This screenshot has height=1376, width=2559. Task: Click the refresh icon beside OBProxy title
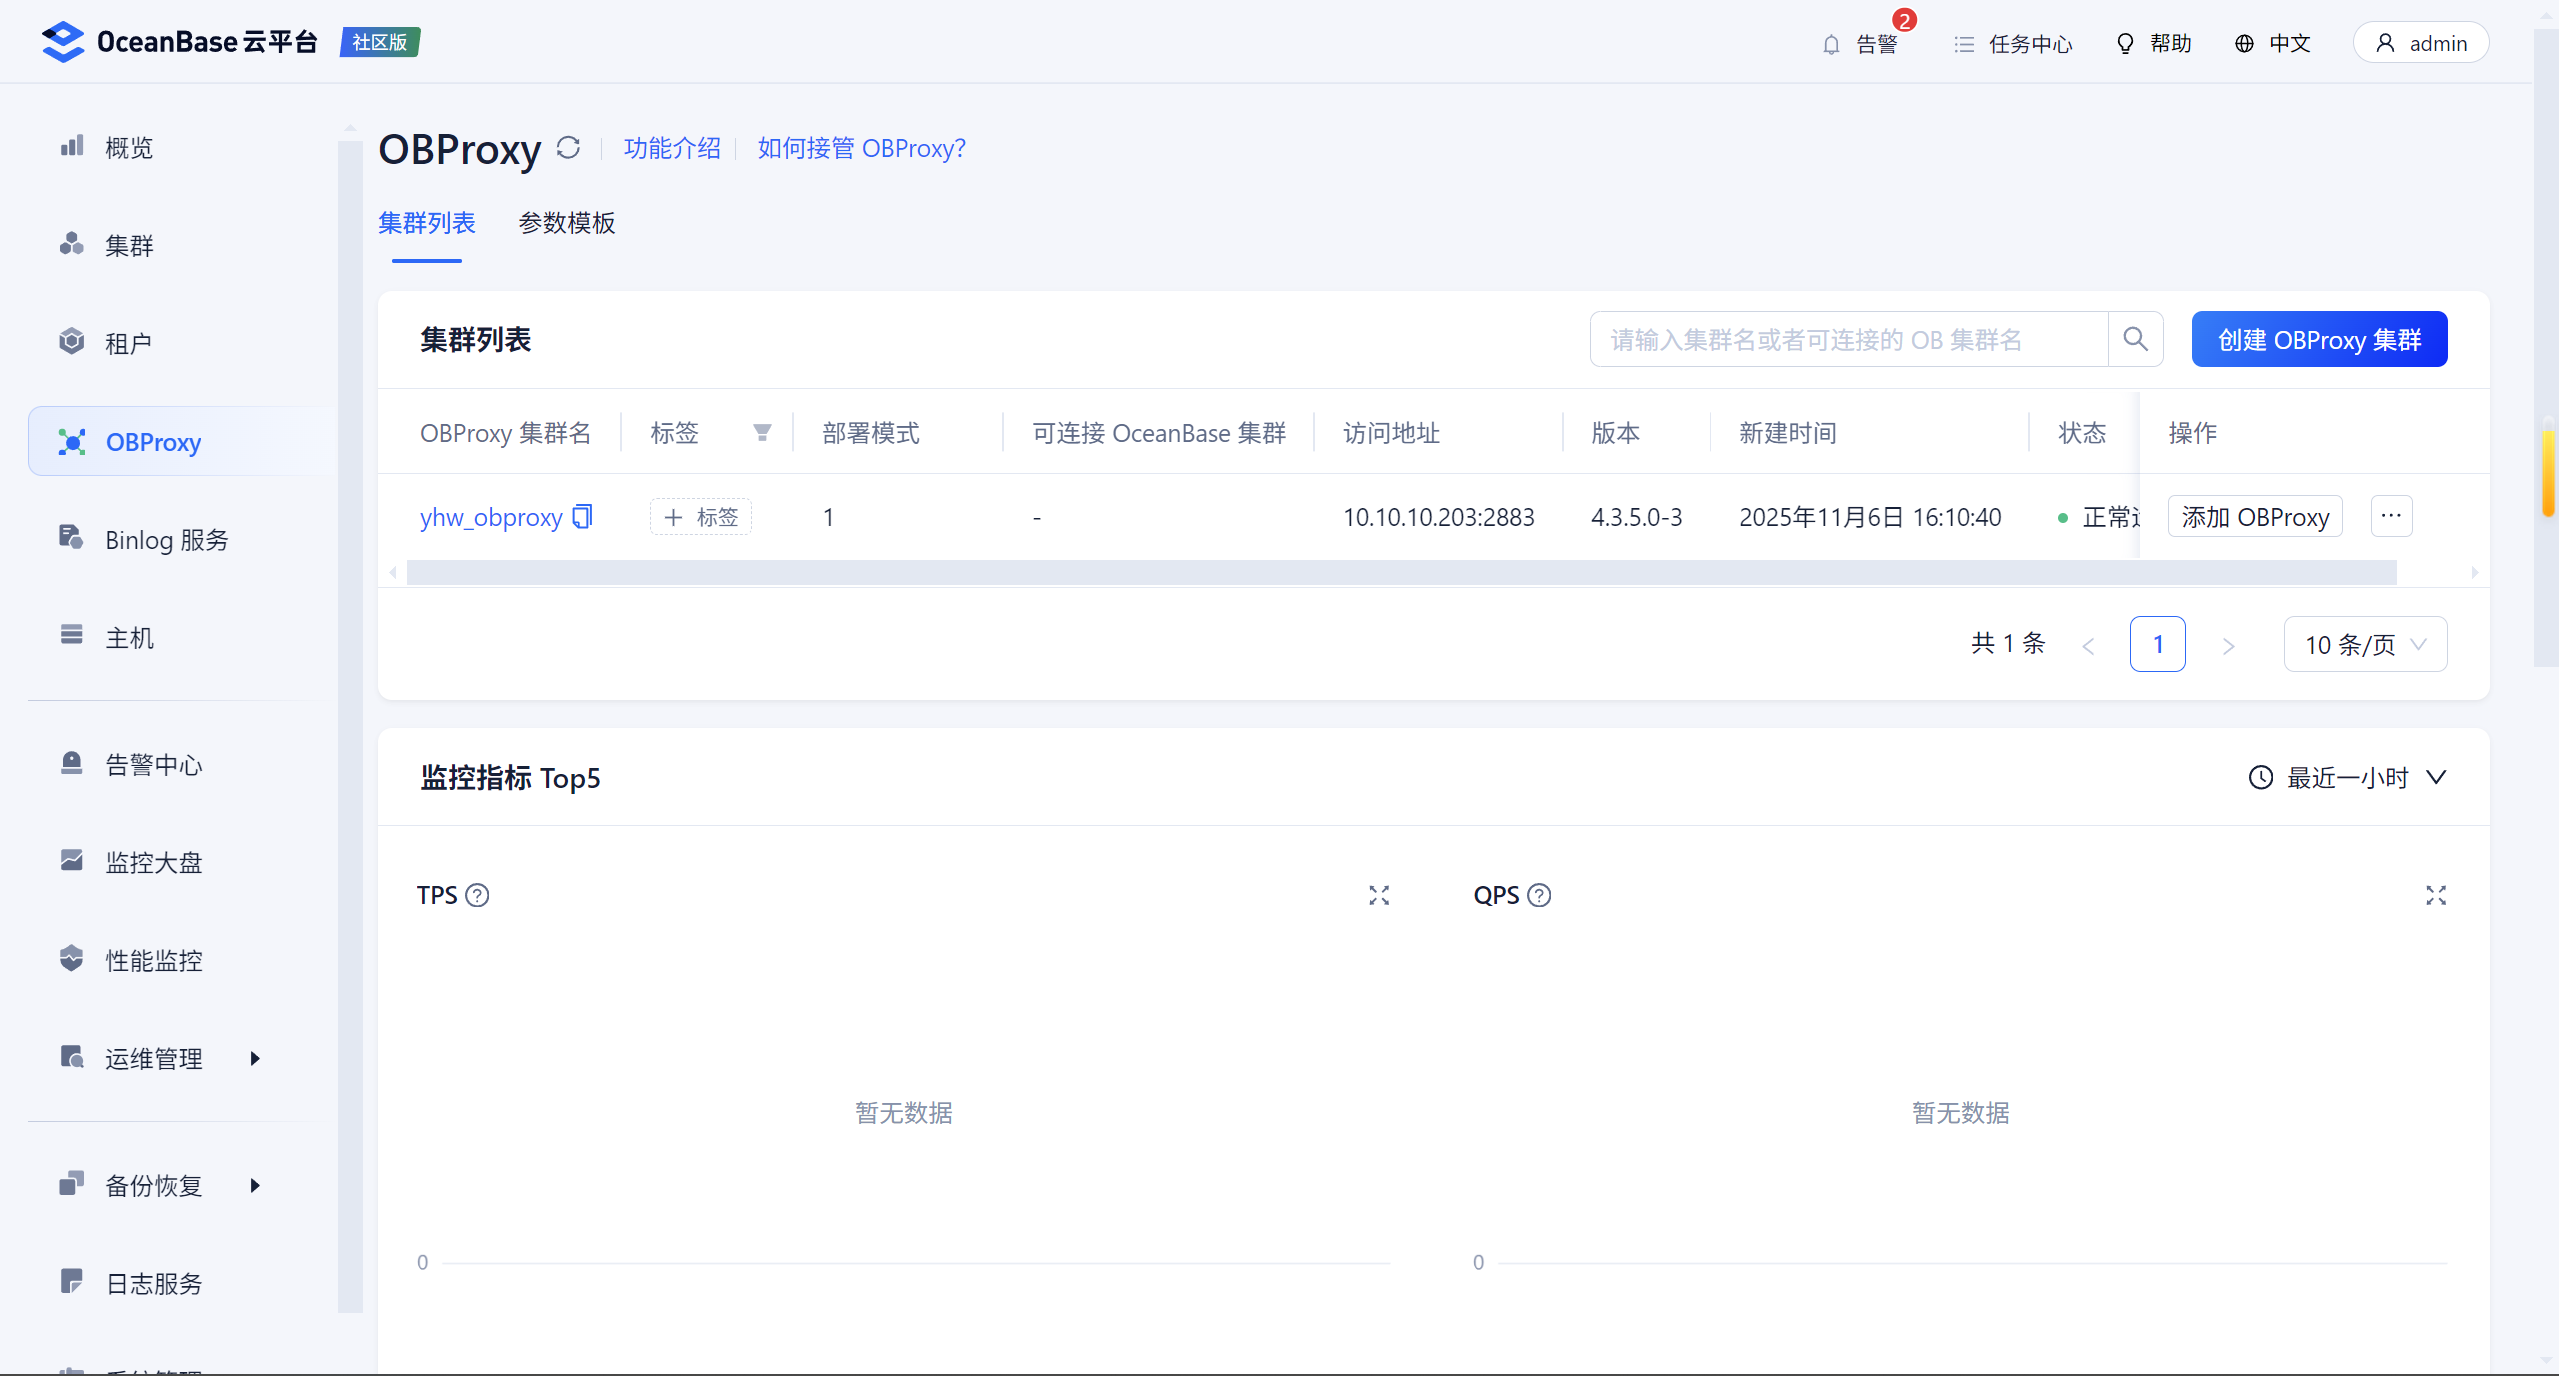click(x=568, y=148)
